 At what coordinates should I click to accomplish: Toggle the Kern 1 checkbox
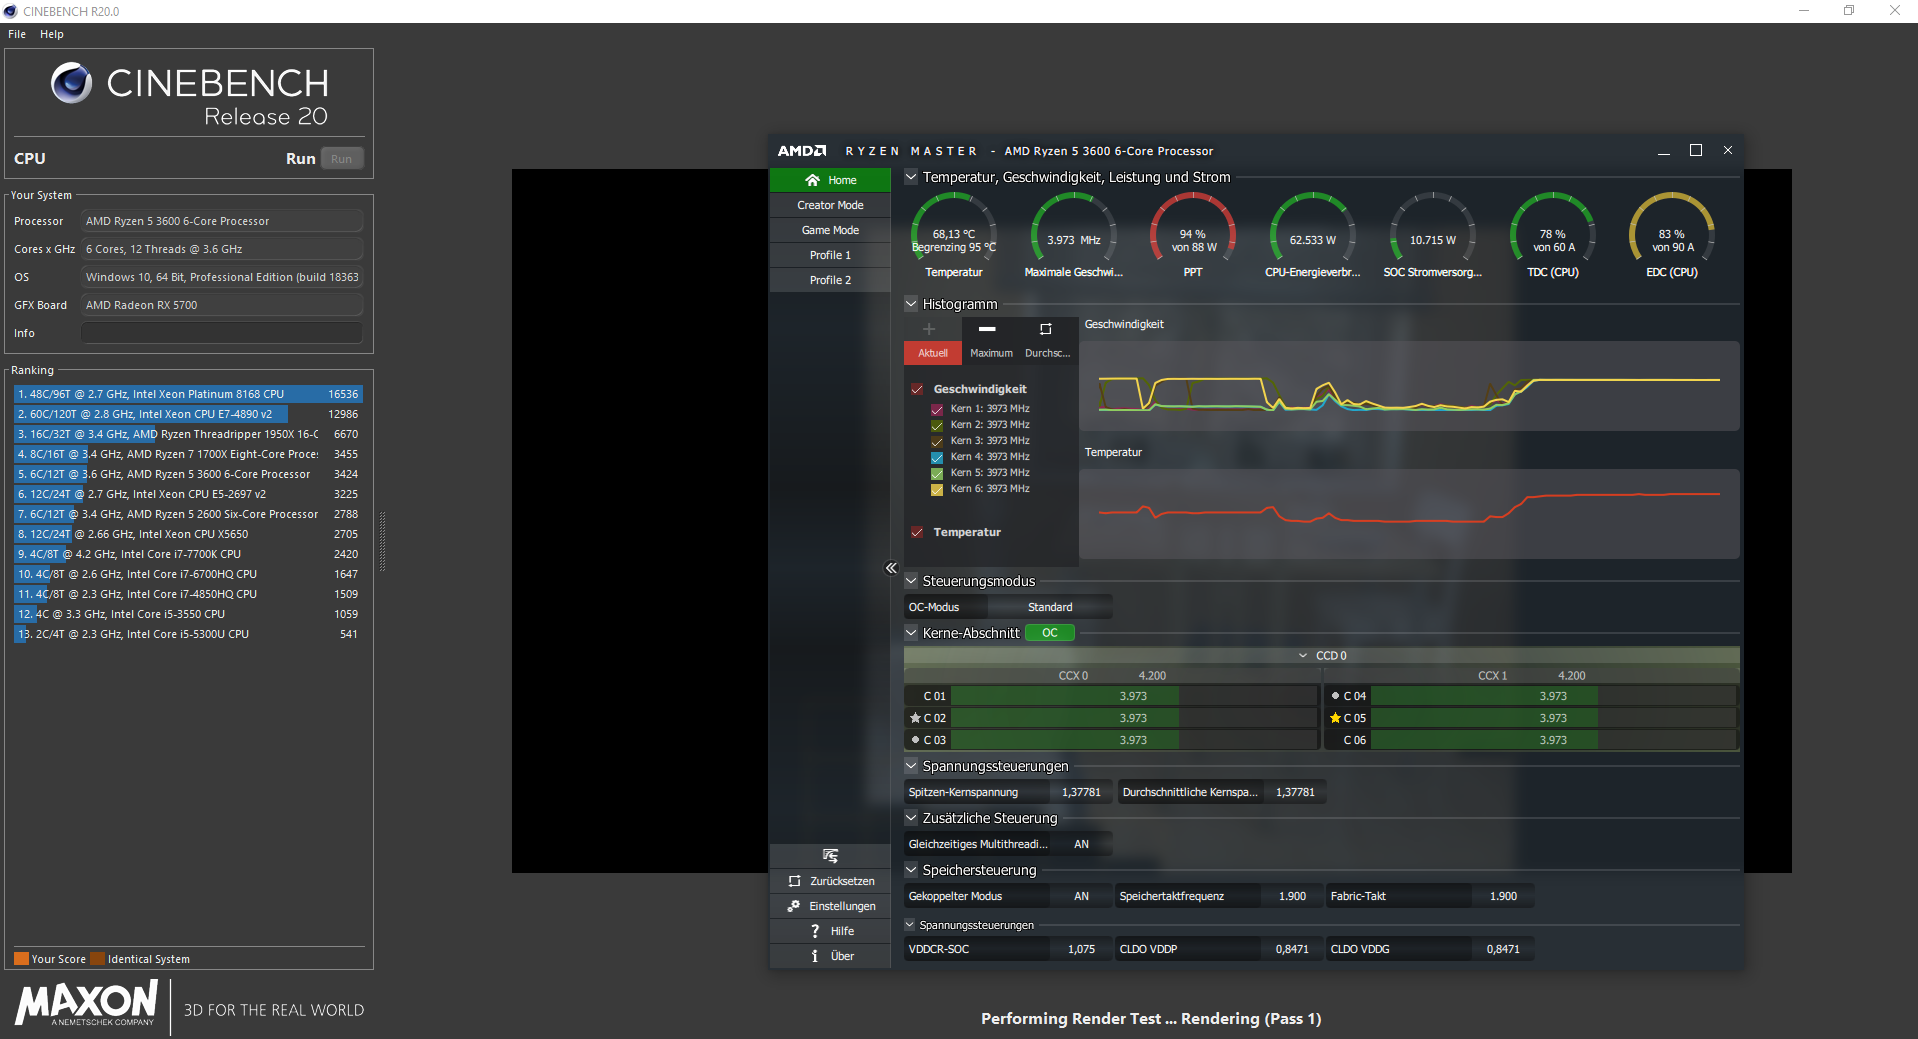937,409
